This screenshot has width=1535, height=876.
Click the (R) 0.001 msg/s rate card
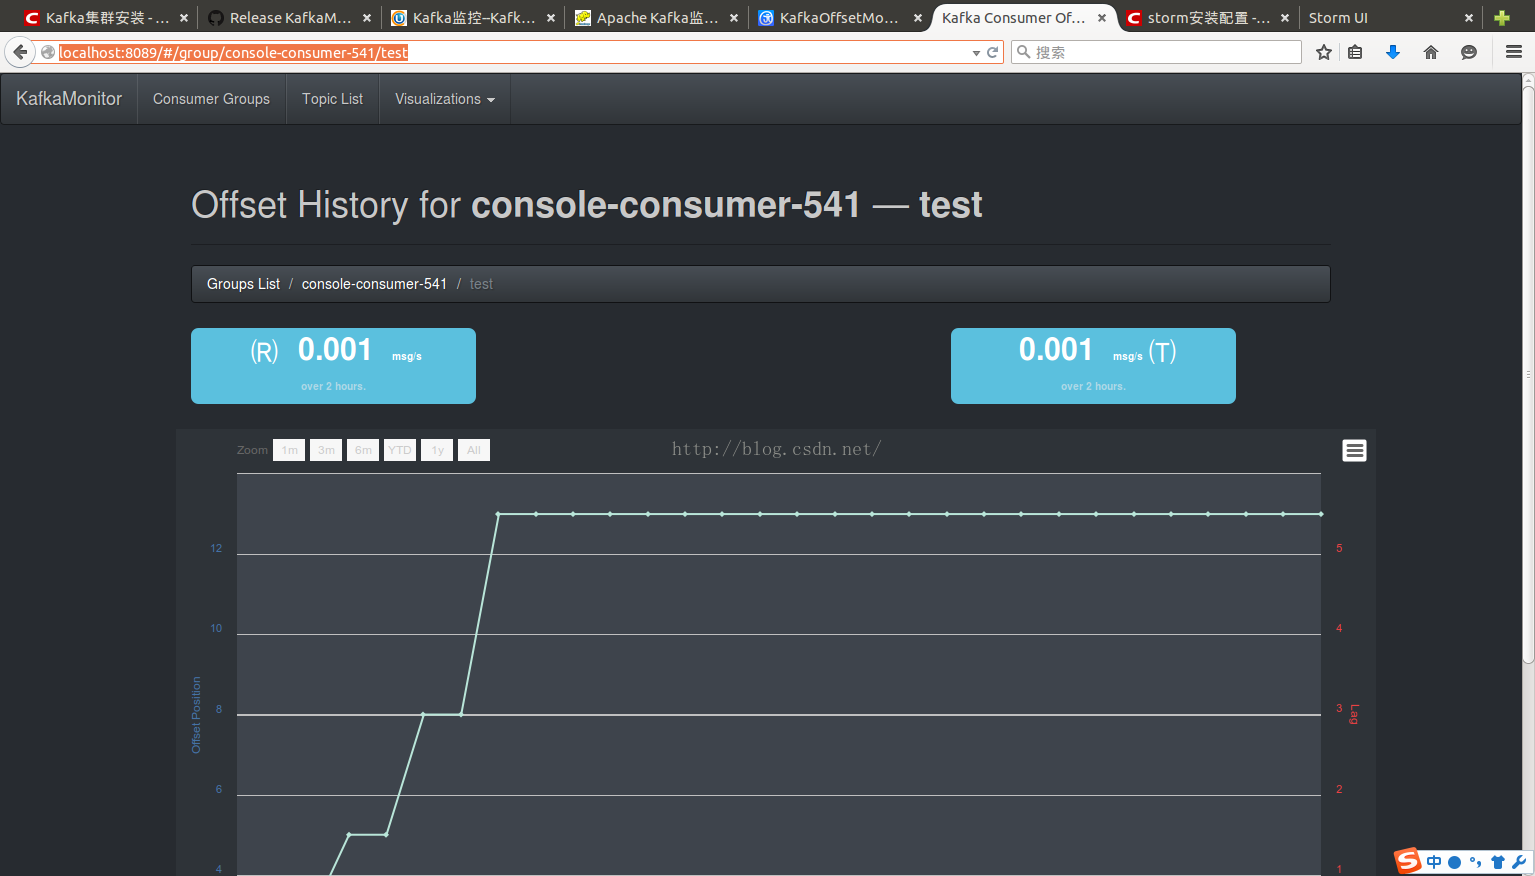333,366
